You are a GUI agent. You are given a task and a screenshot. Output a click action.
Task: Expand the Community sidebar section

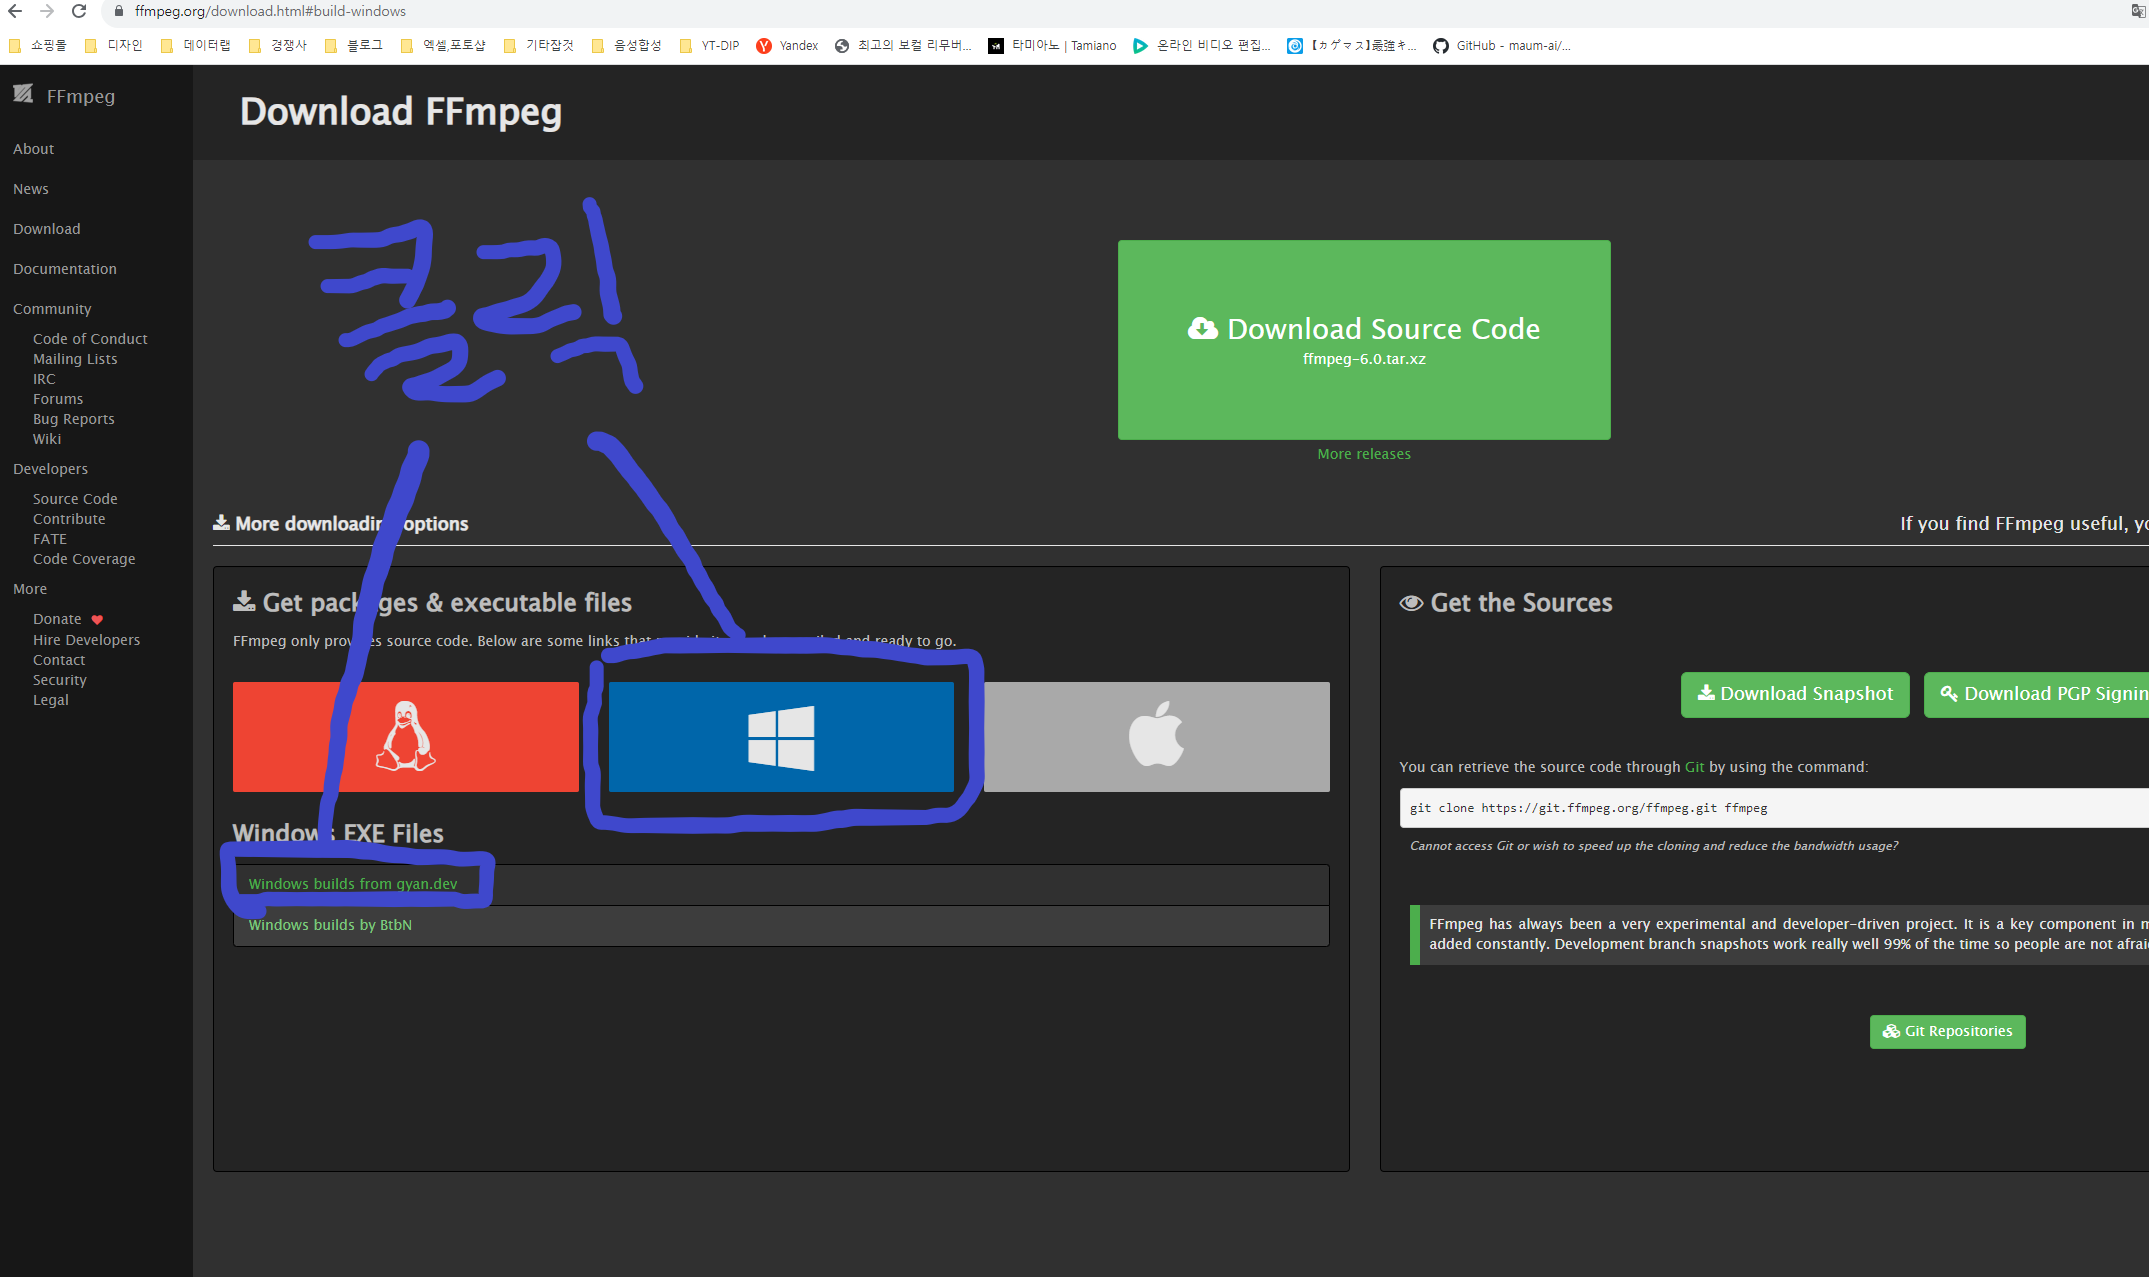click(52, 309)
